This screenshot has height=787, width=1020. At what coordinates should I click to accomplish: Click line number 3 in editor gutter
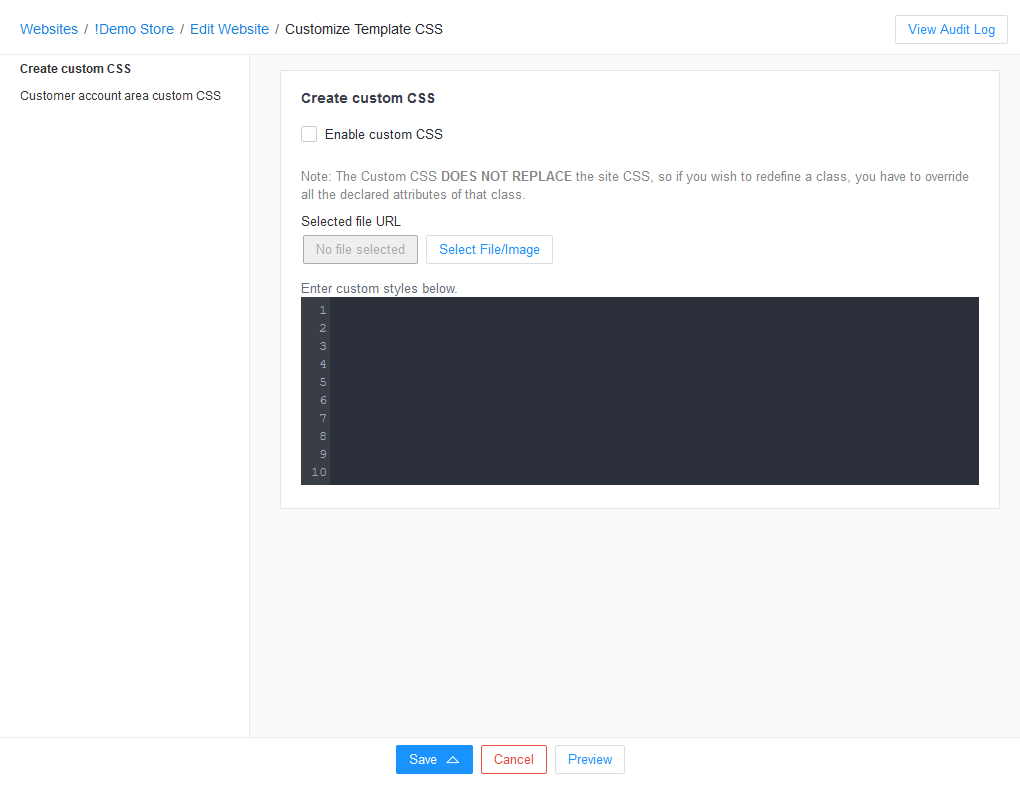tap(322, 346)
